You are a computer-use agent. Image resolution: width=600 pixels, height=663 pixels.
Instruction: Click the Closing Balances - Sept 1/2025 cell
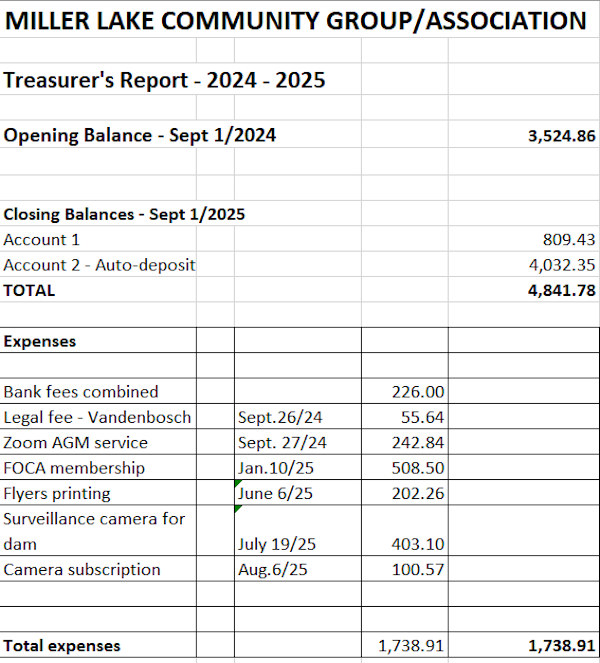pos(124,214)
